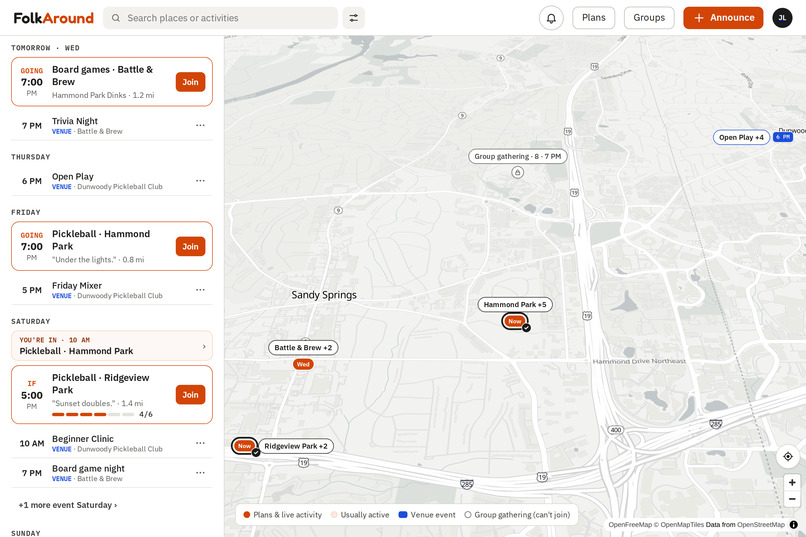Click the Ridgeview 4/6 capacity bar
The image size is (806, 537).
click(93, 414)
